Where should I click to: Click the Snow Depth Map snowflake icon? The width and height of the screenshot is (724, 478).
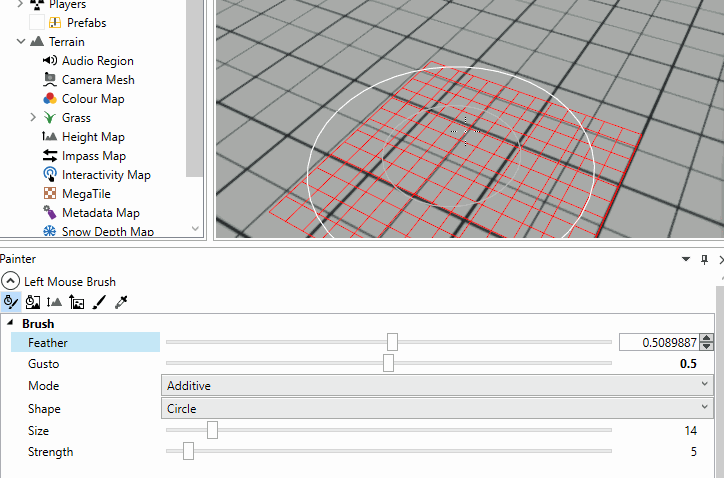(x=49, y=231)
